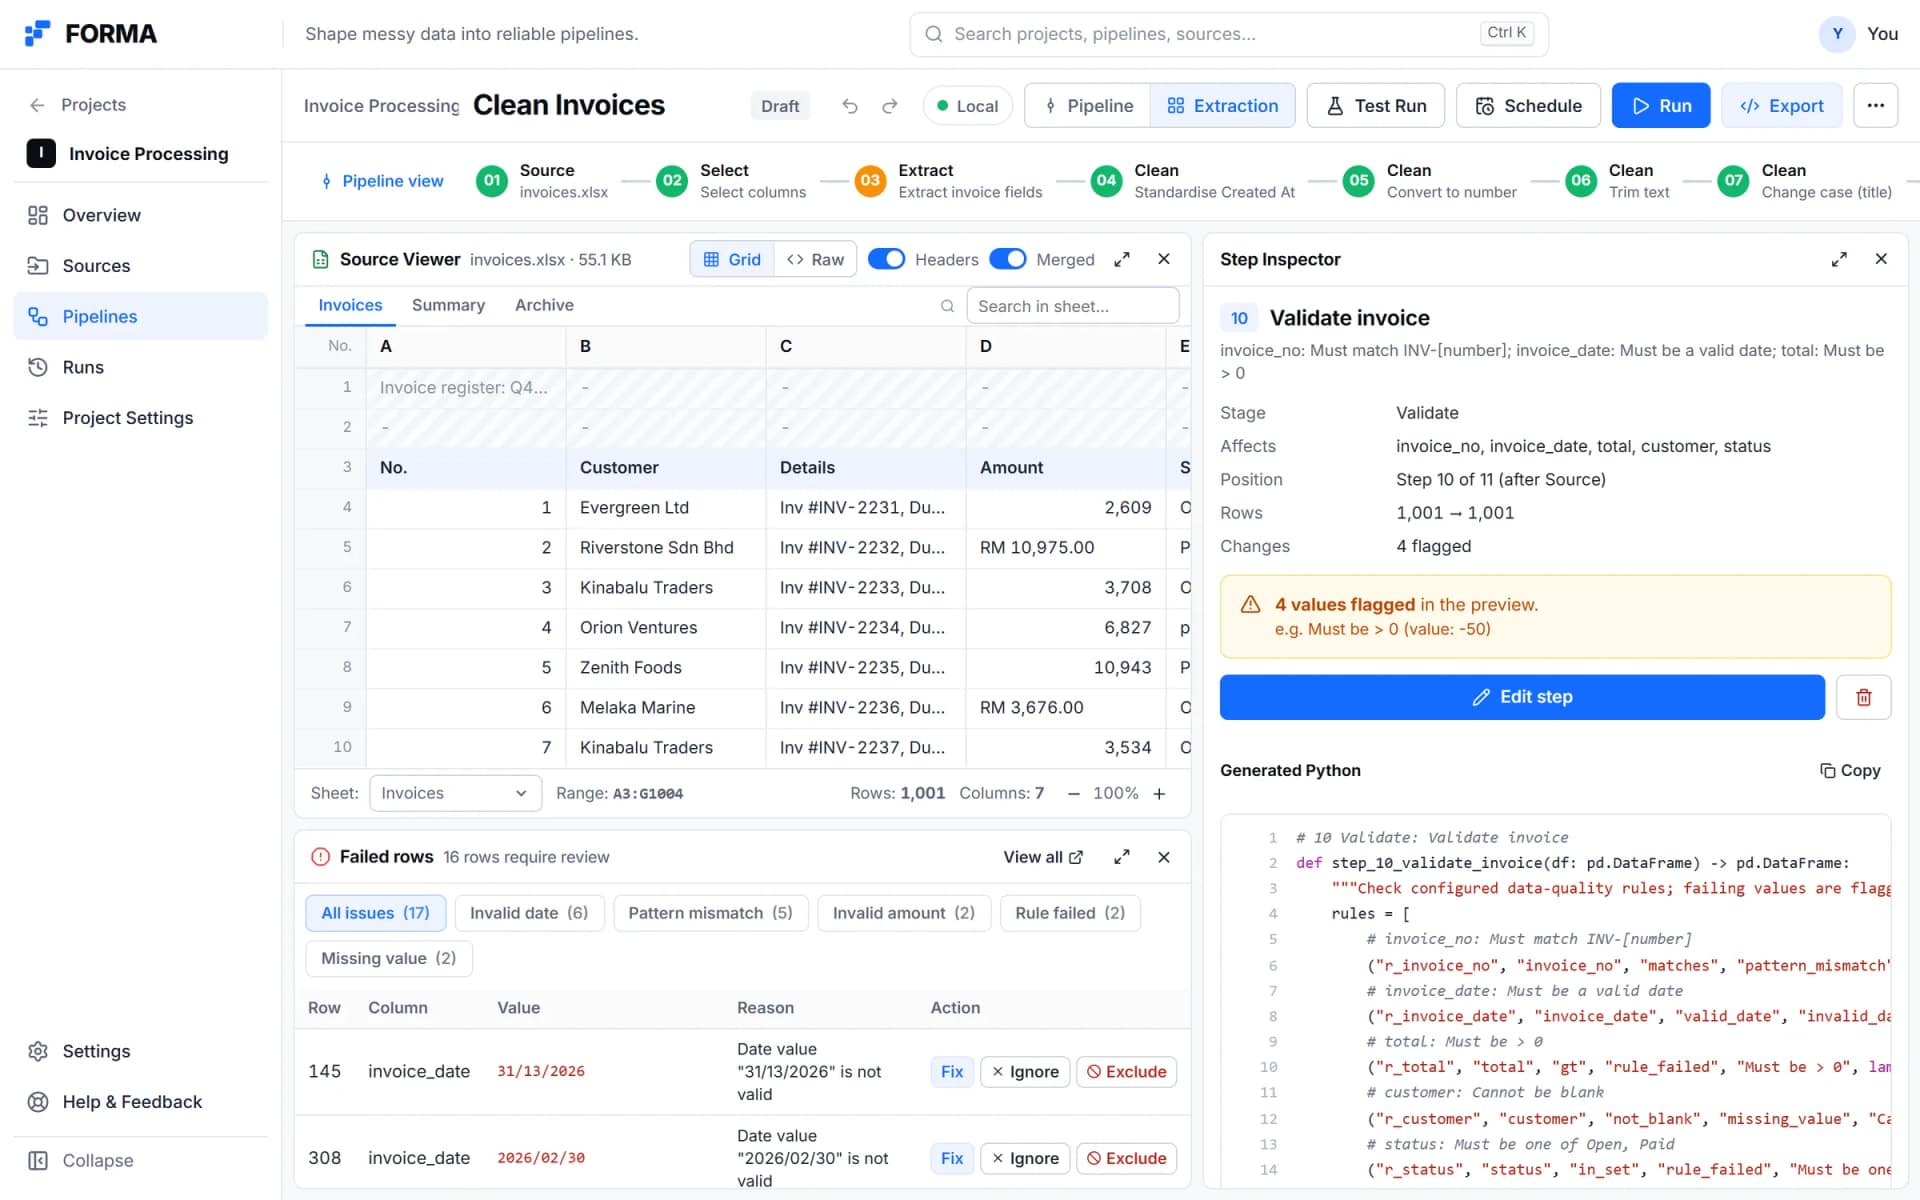Switch to Extraction mode
1920x1200 pixels.
point(1222,106)
